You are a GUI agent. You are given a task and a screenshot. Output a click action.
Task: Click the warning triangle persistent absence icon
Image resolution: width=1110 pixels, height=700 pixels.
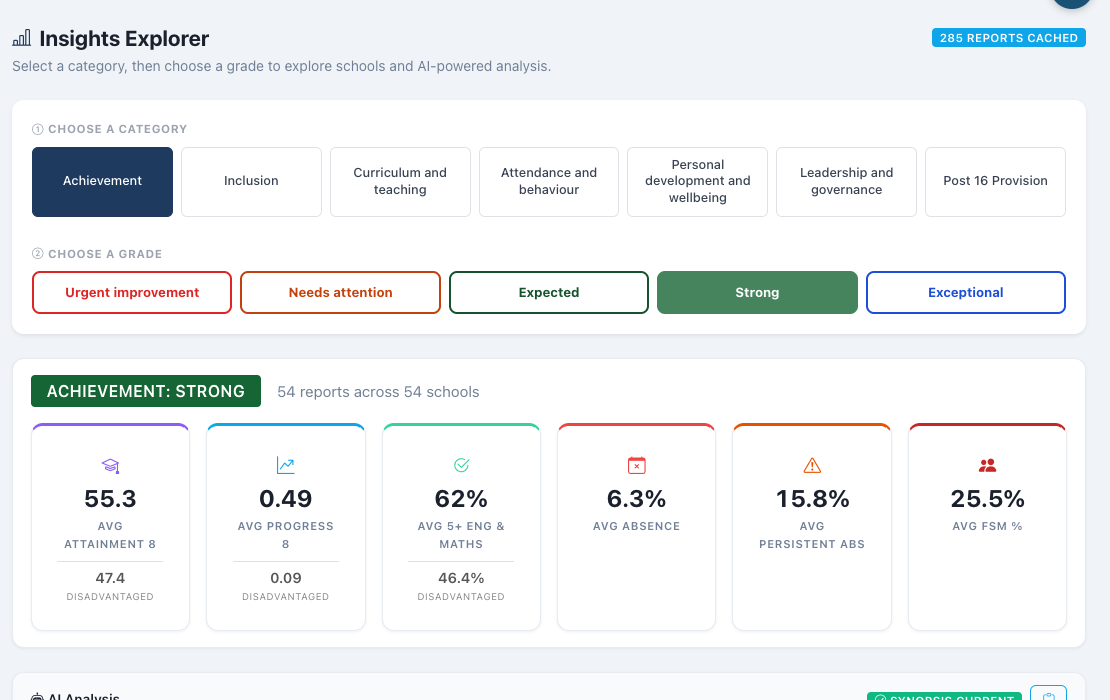[812, 465]
